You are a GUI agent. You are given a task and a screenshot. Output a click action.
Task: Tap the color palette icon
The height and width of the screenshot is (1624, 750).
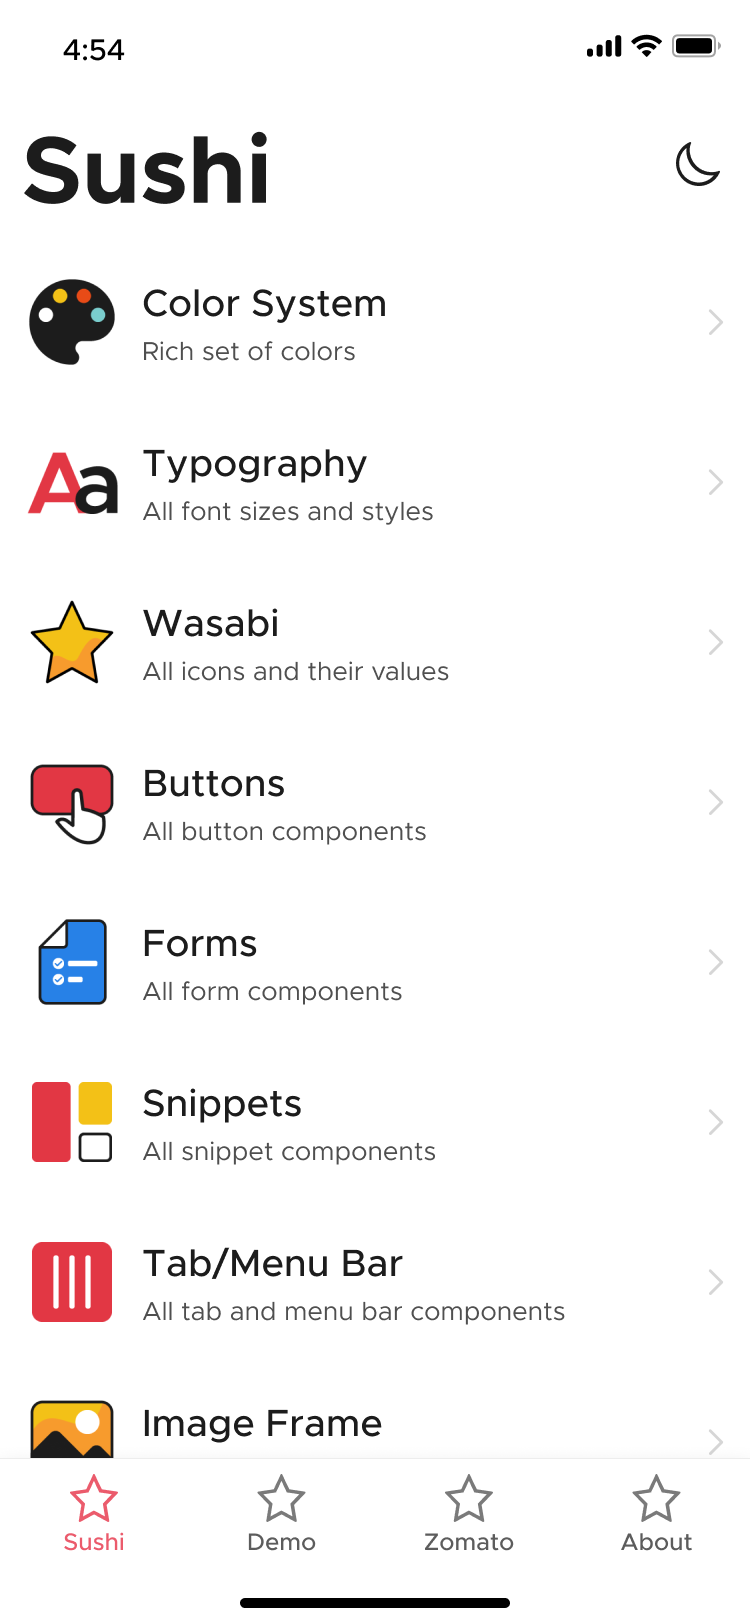point(72,322)
